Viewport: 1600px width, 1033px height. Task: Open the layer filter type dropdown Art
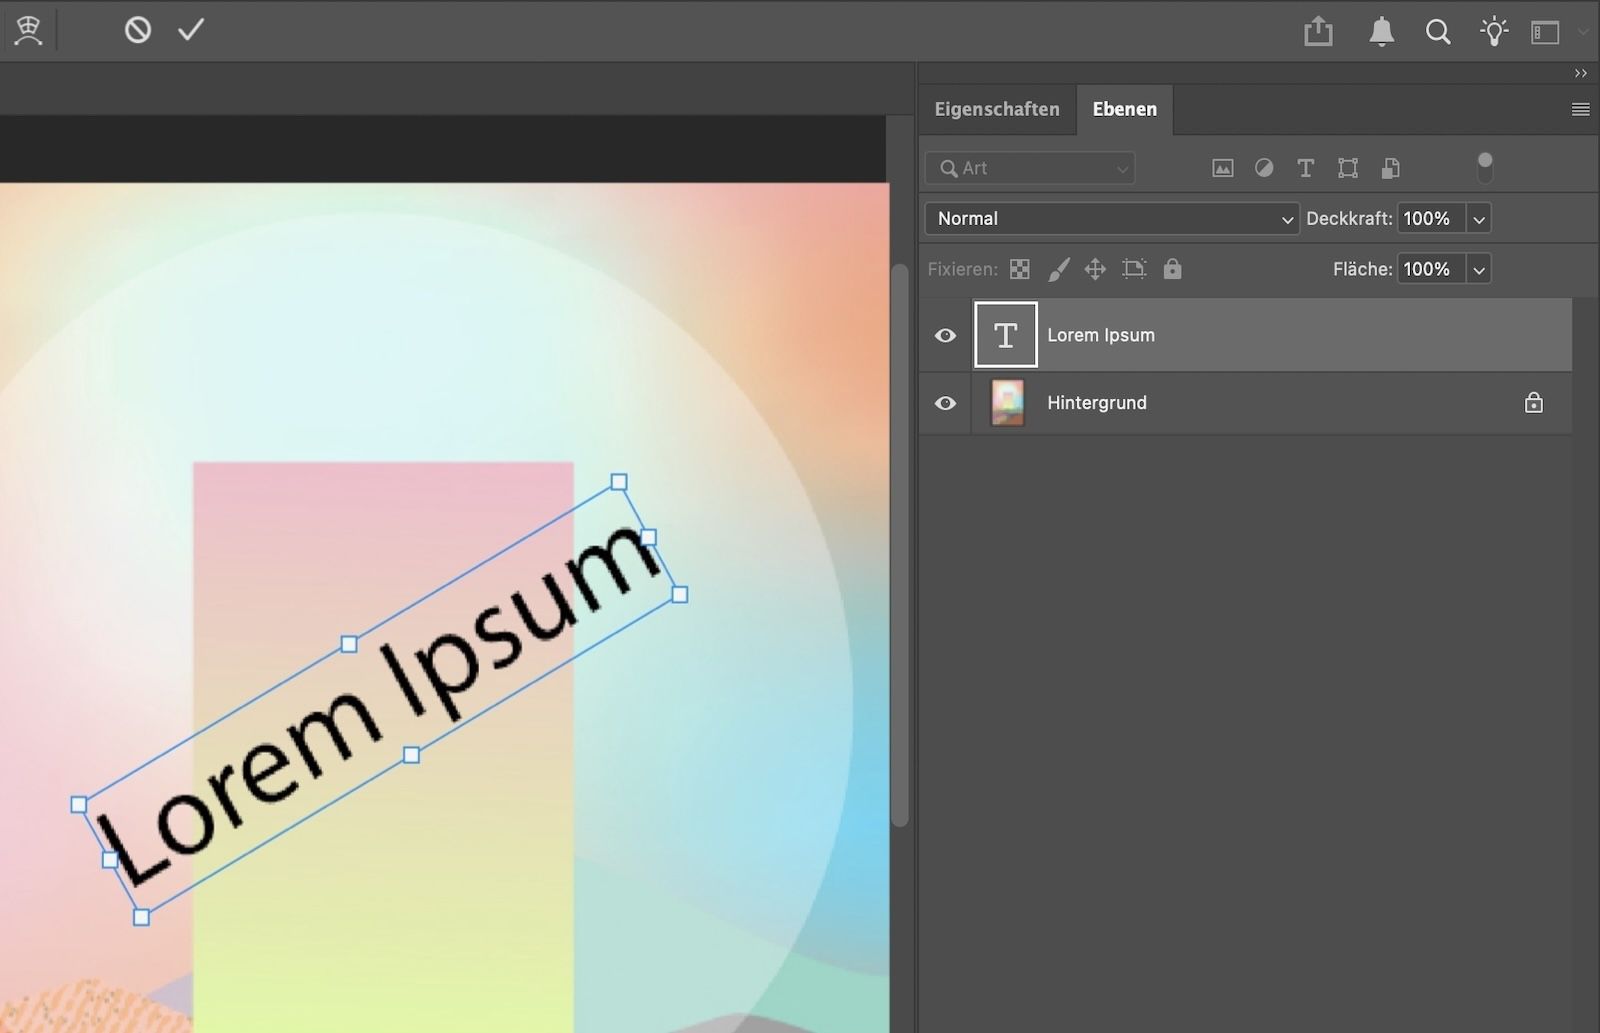(1030, 168)
